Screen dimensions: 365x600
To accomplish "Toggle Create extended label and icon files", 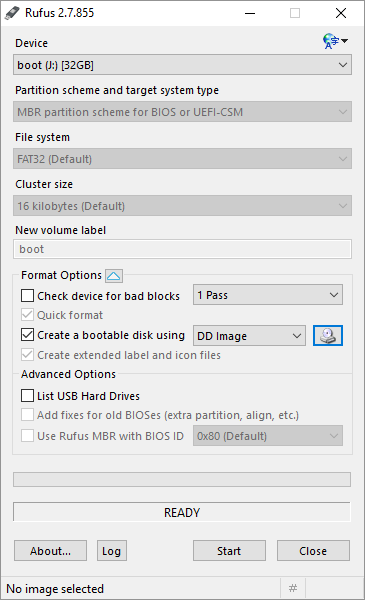I will 28,355.
